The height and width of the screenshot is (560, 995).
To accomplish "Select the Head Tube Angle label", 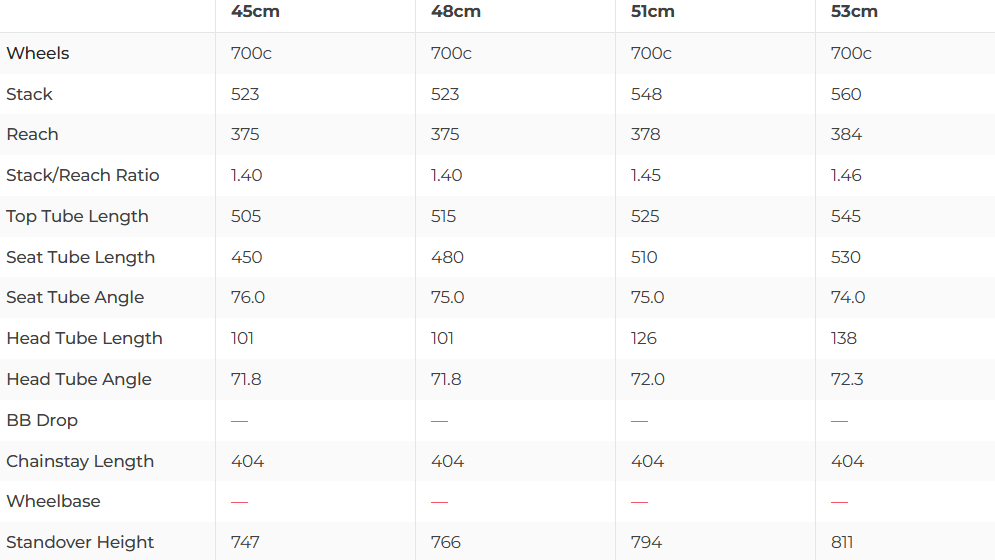I will [x=79, y=379].
